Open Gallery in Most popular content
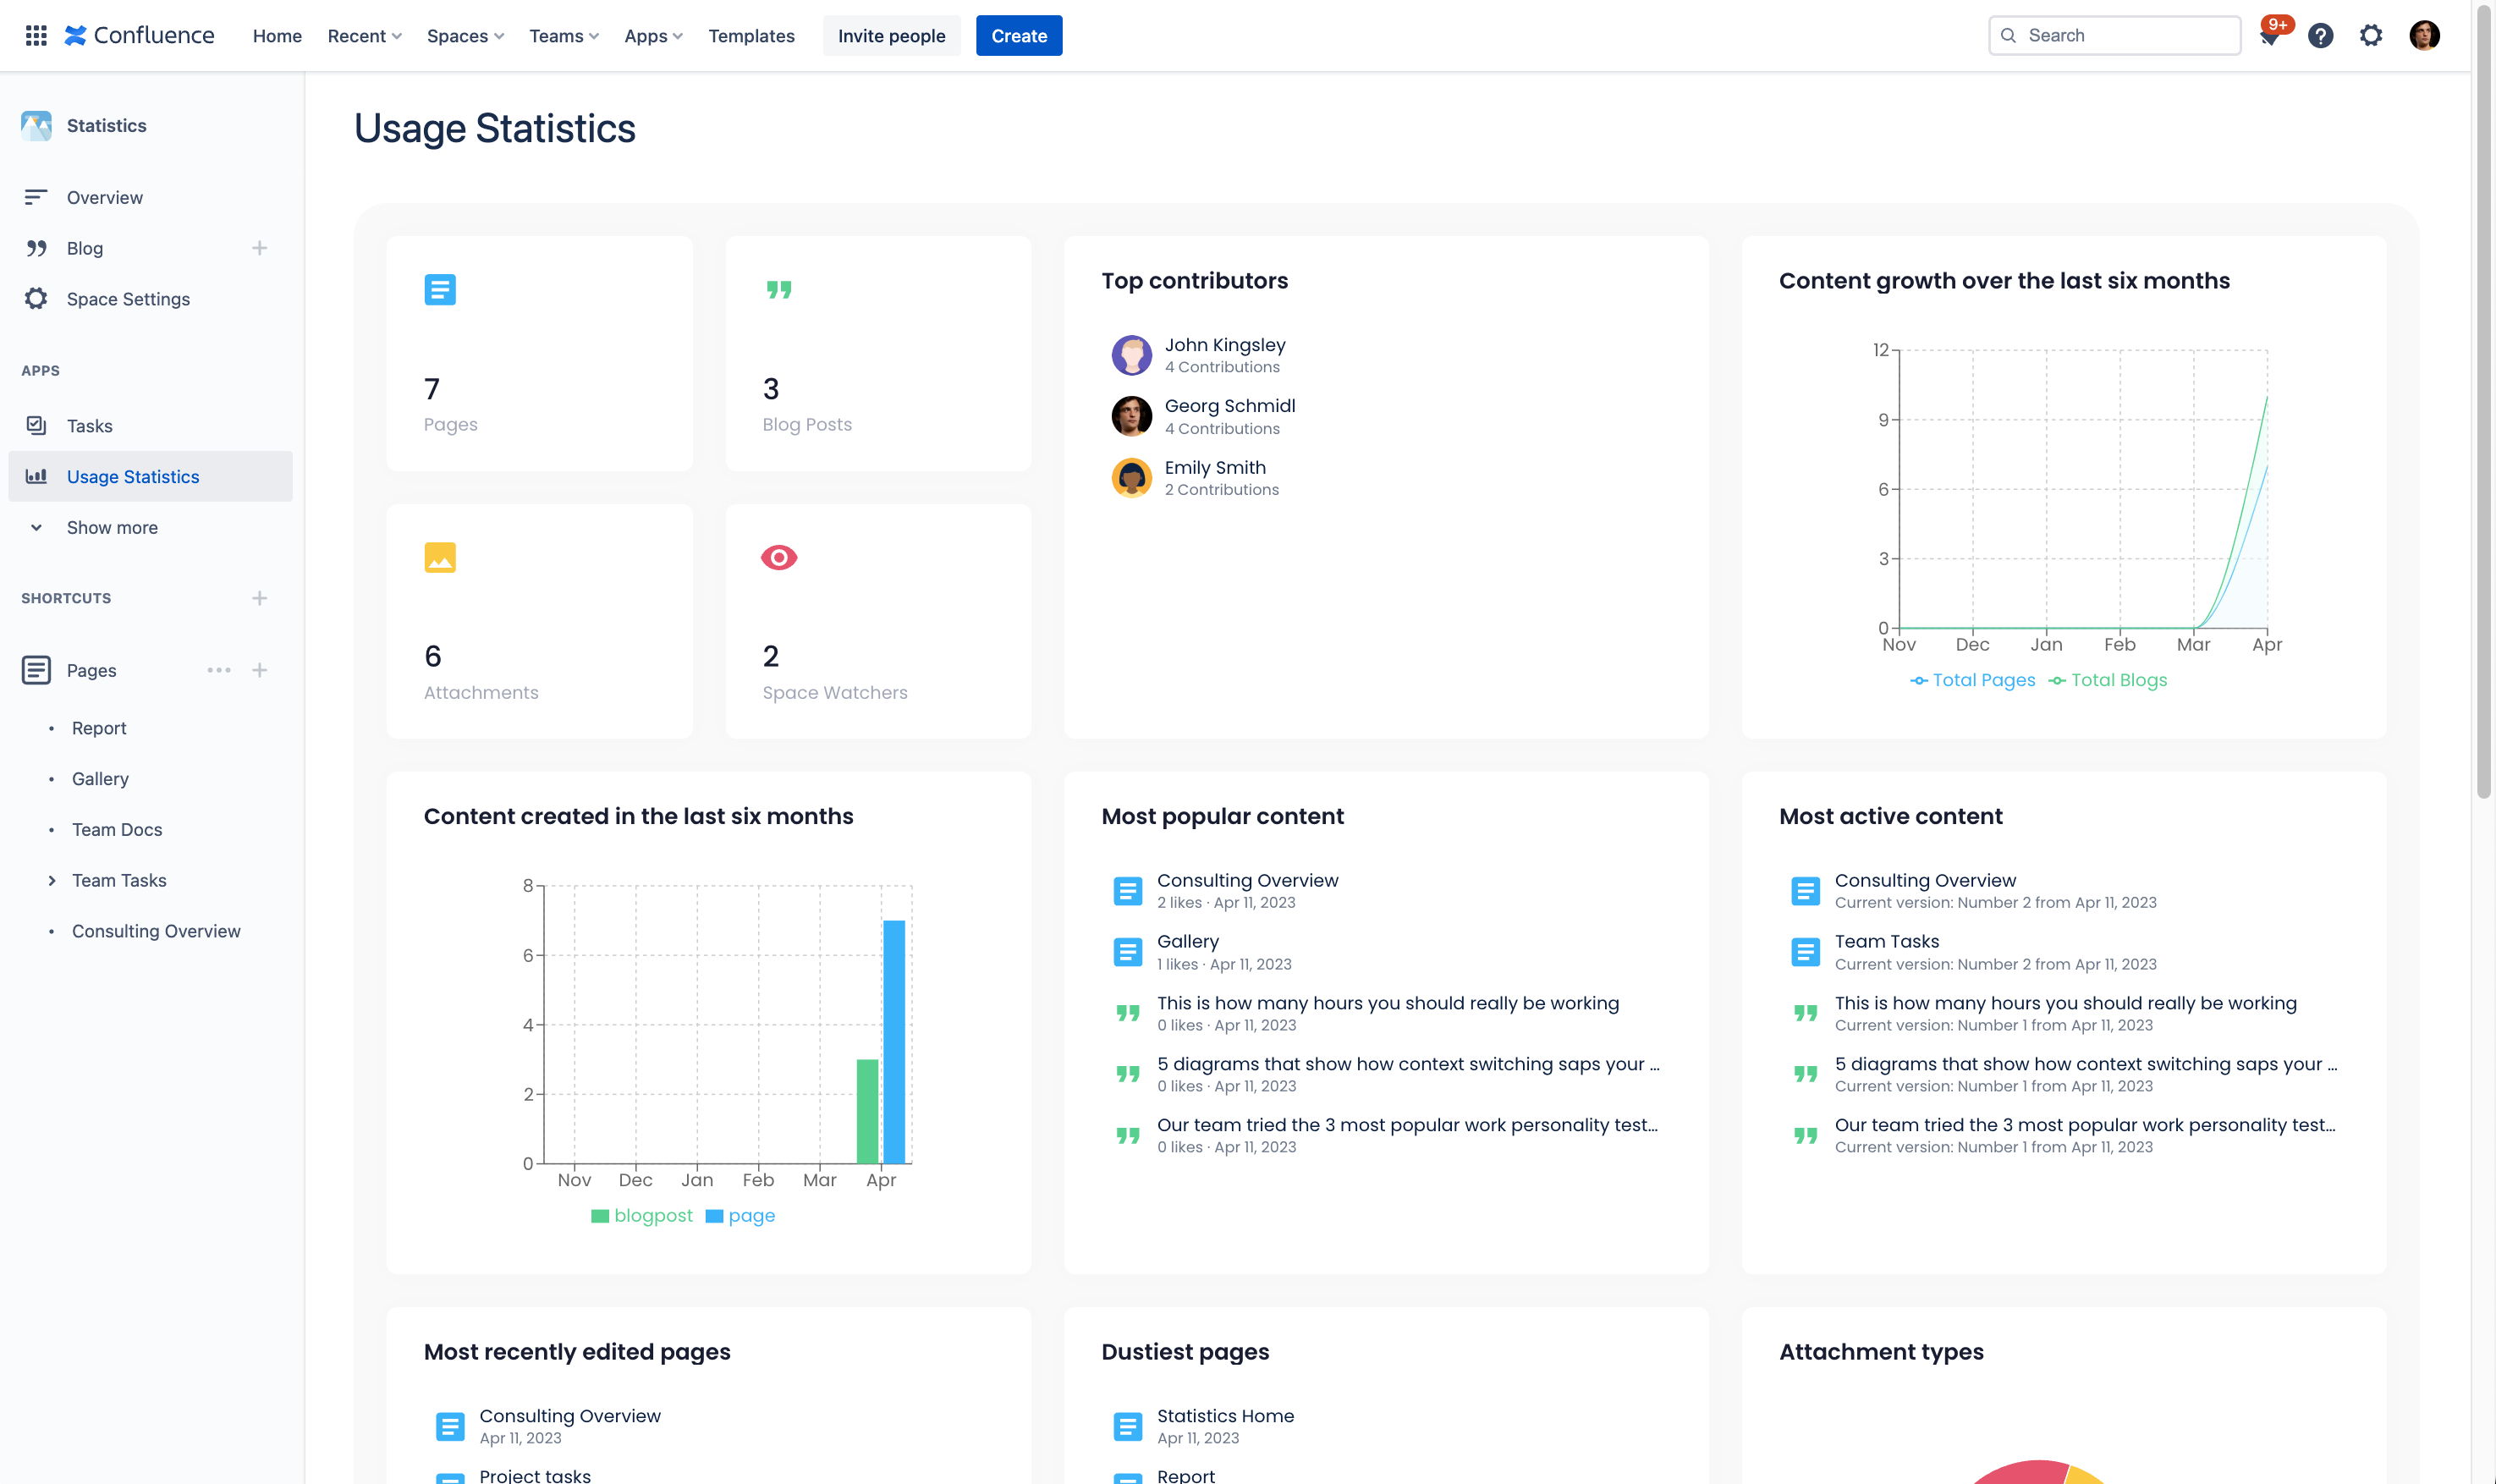This screenshot has width=2496, height=1484. coord(1188,941)
